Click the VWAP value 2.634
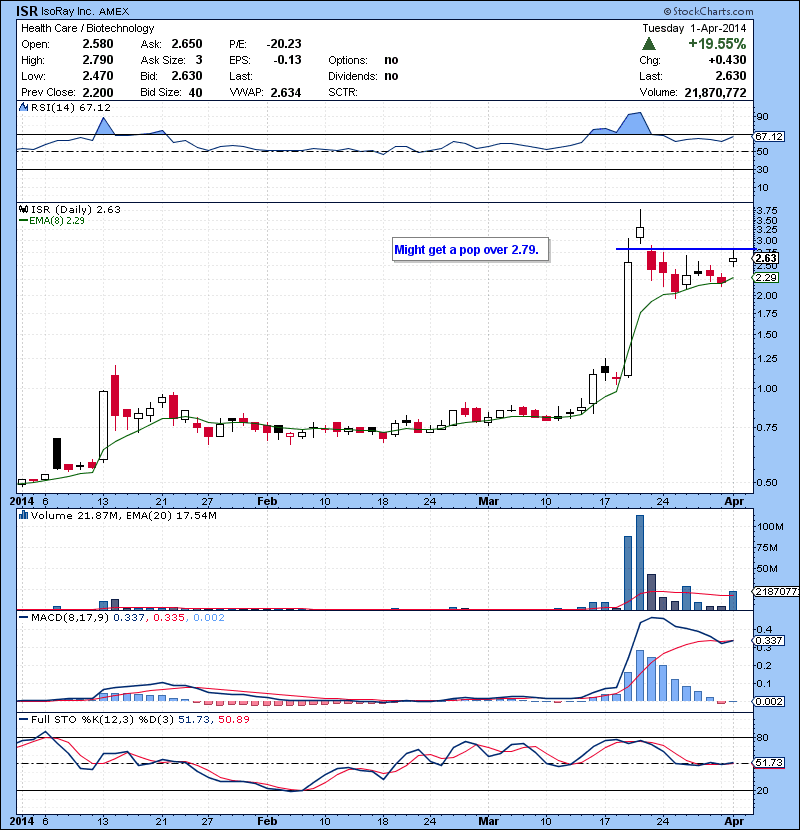 [x=286, y=93]
